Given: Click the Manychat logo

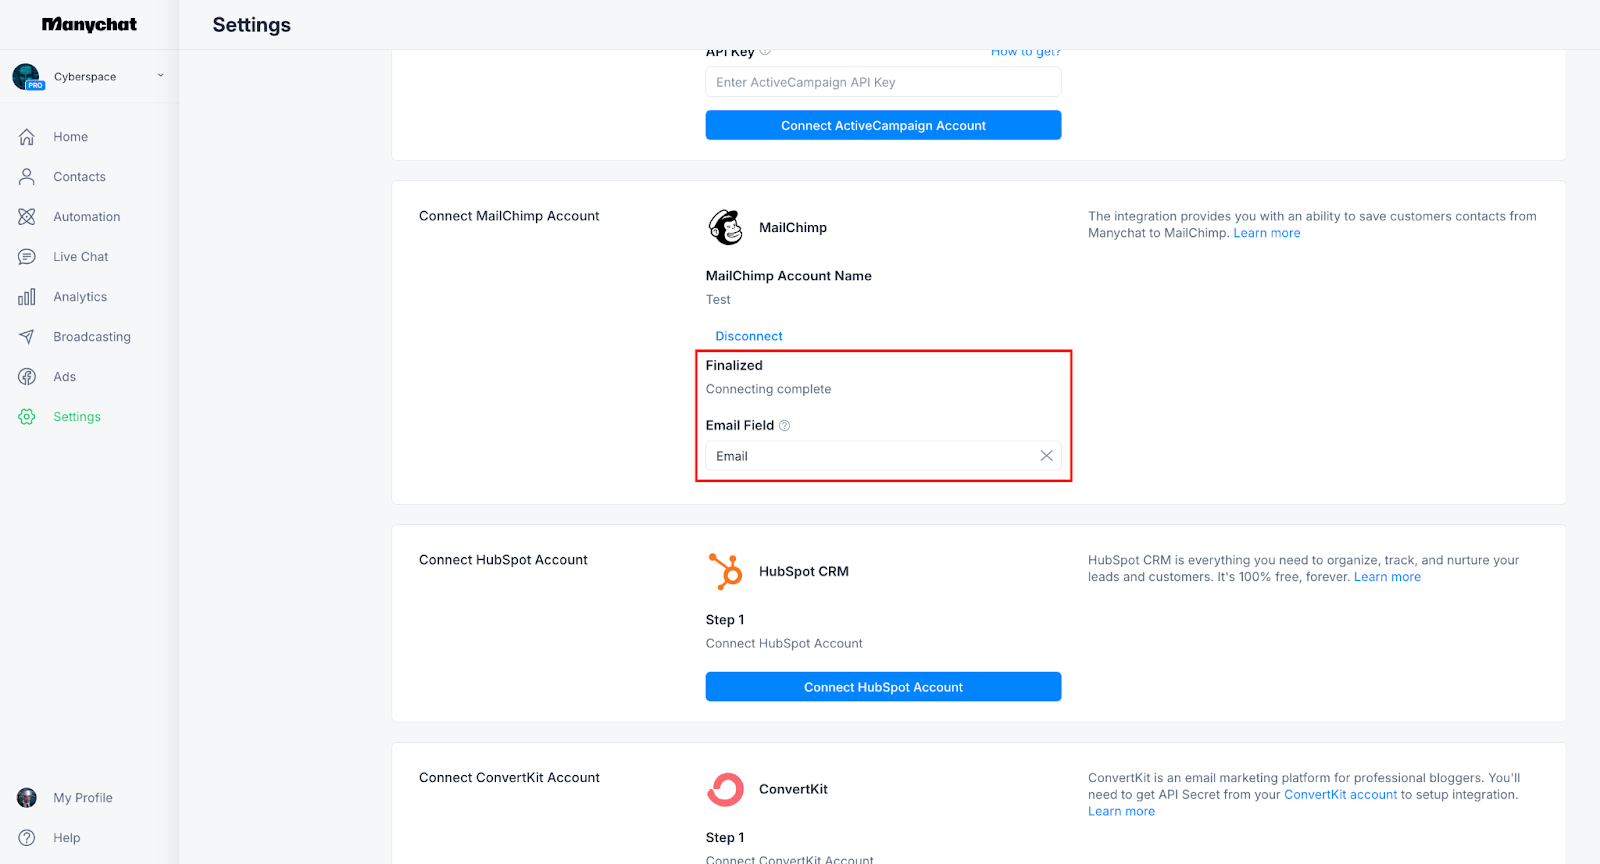Looking at the screenshot, I should pos(89,25).
